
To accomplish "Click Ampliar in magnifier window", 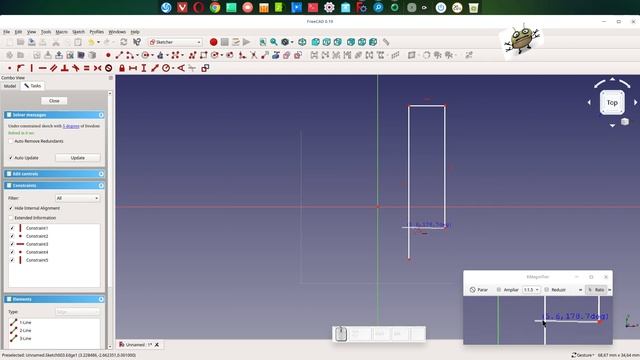I will click(x=507, y=289).
